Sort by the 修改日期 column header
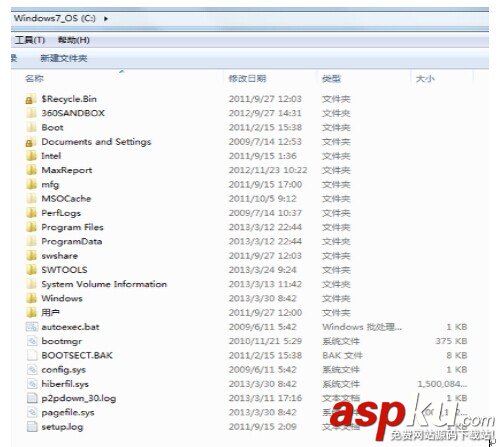Viewport: 500px width, 447px height. click(247, 79)
